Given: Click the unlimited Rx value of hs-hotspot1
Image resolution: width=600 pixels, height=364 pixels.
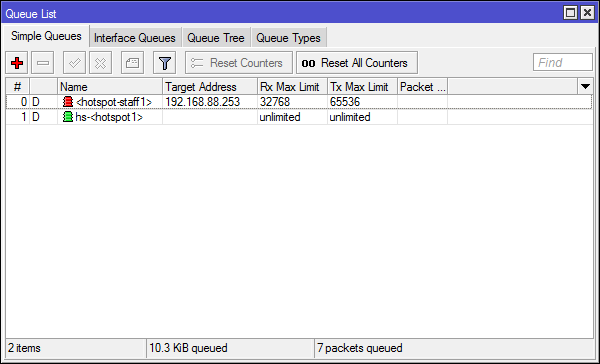Looking at the screenshot, I should 280,117.
